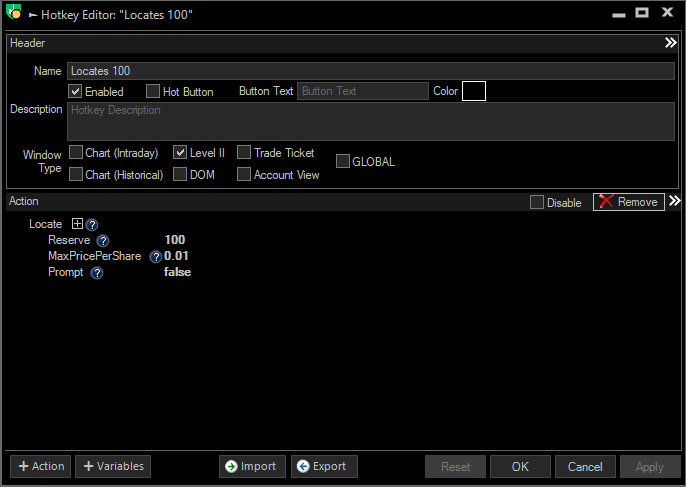Click the help icon beside Reserve
686x487 pixels.
[x=103, y=241]
